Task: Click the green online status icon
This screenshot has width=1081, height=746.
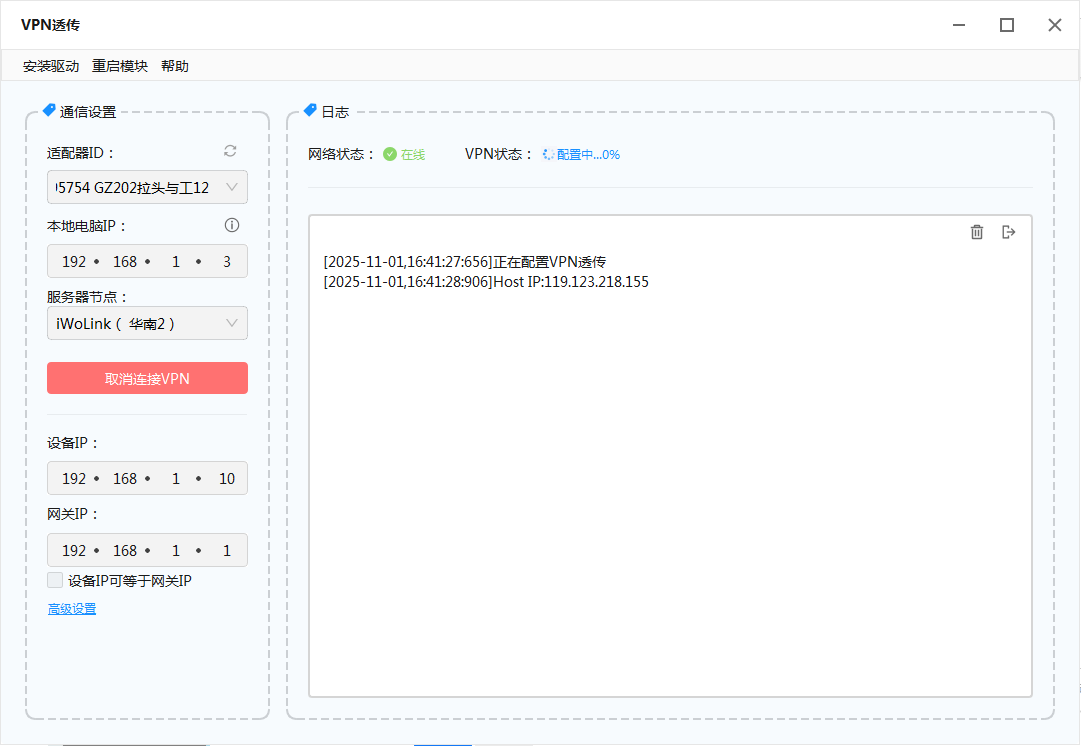Action: (x=390, y=155)
